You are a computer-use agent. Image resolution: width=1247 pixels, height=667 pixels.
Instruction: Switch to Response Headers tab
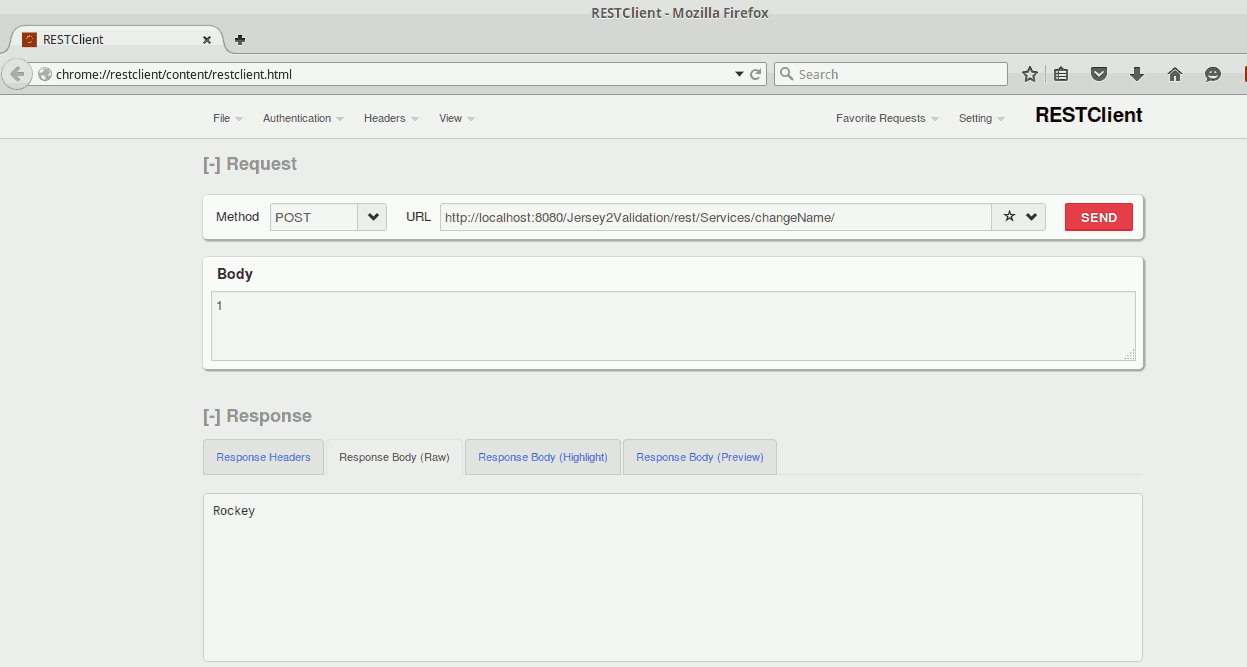pos(263,457)
